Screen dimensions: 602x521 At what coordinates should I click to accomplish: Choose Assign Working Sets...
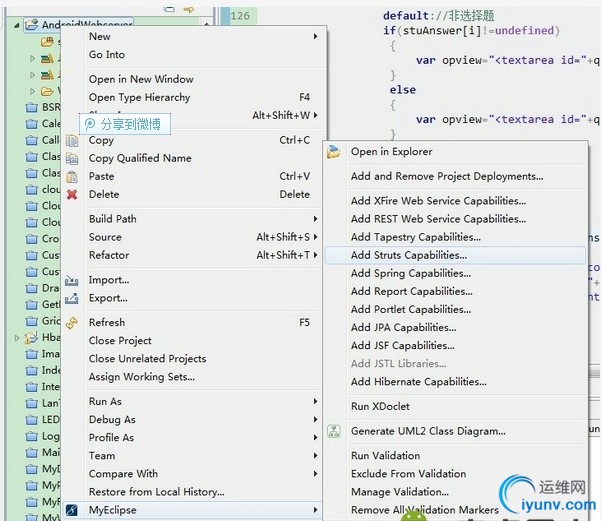pyautogui.click(x=142, y=377)
